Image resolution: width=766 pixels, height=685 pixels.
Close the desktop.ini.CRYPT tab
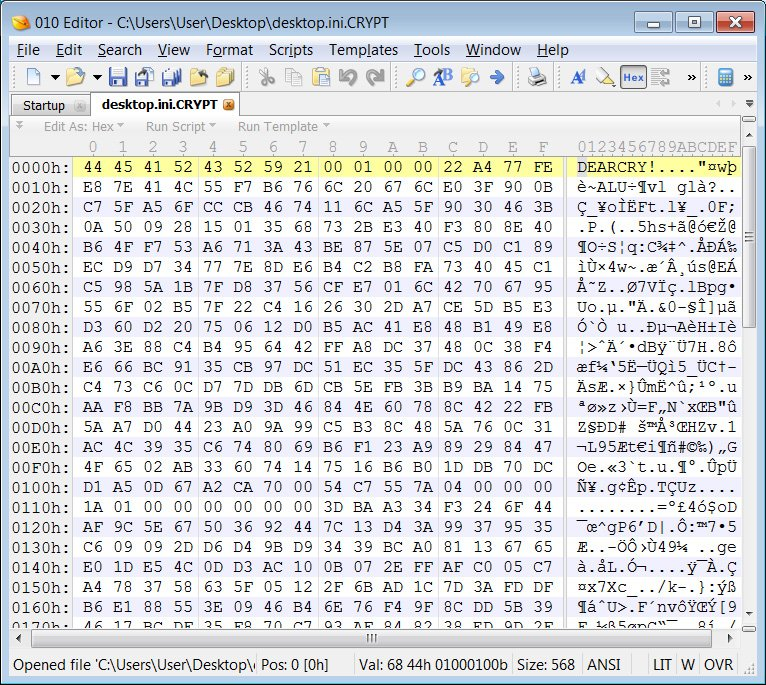(x=228, y=105)
